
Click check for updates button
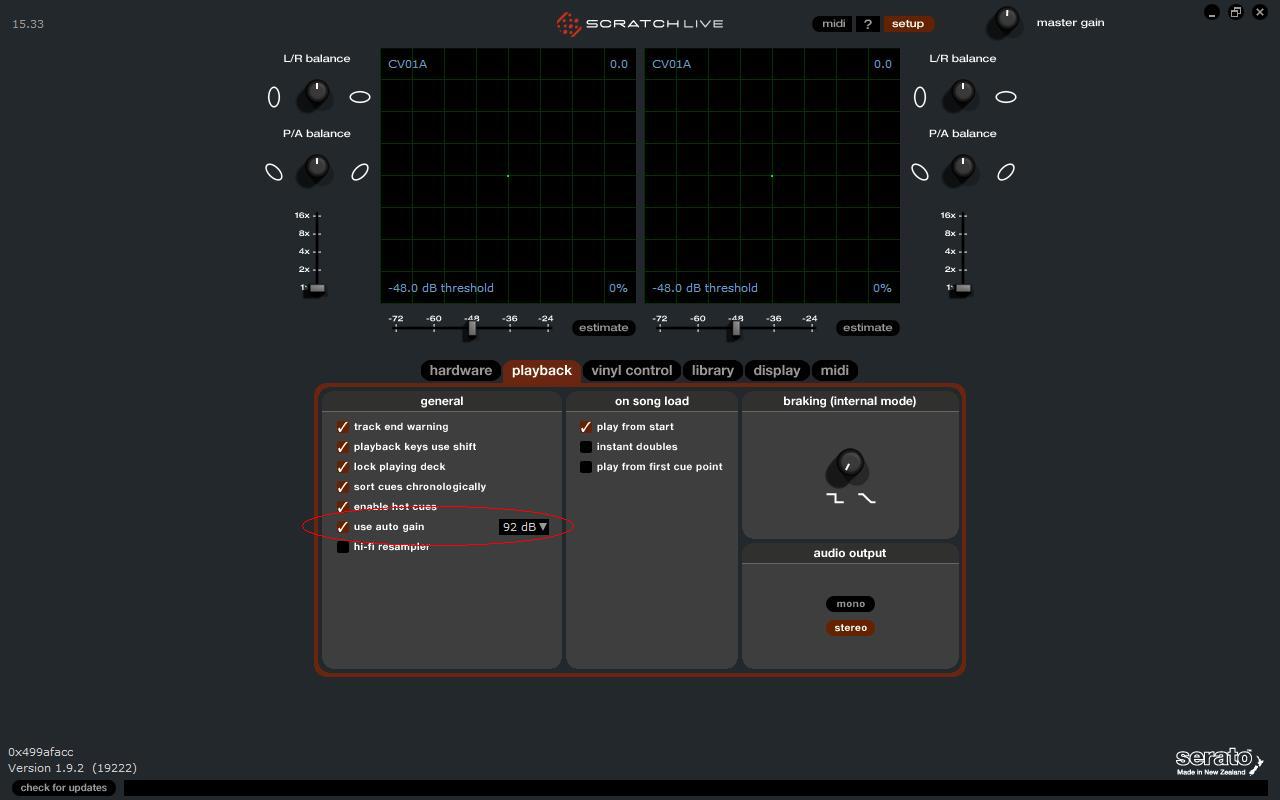coord(63,788)
